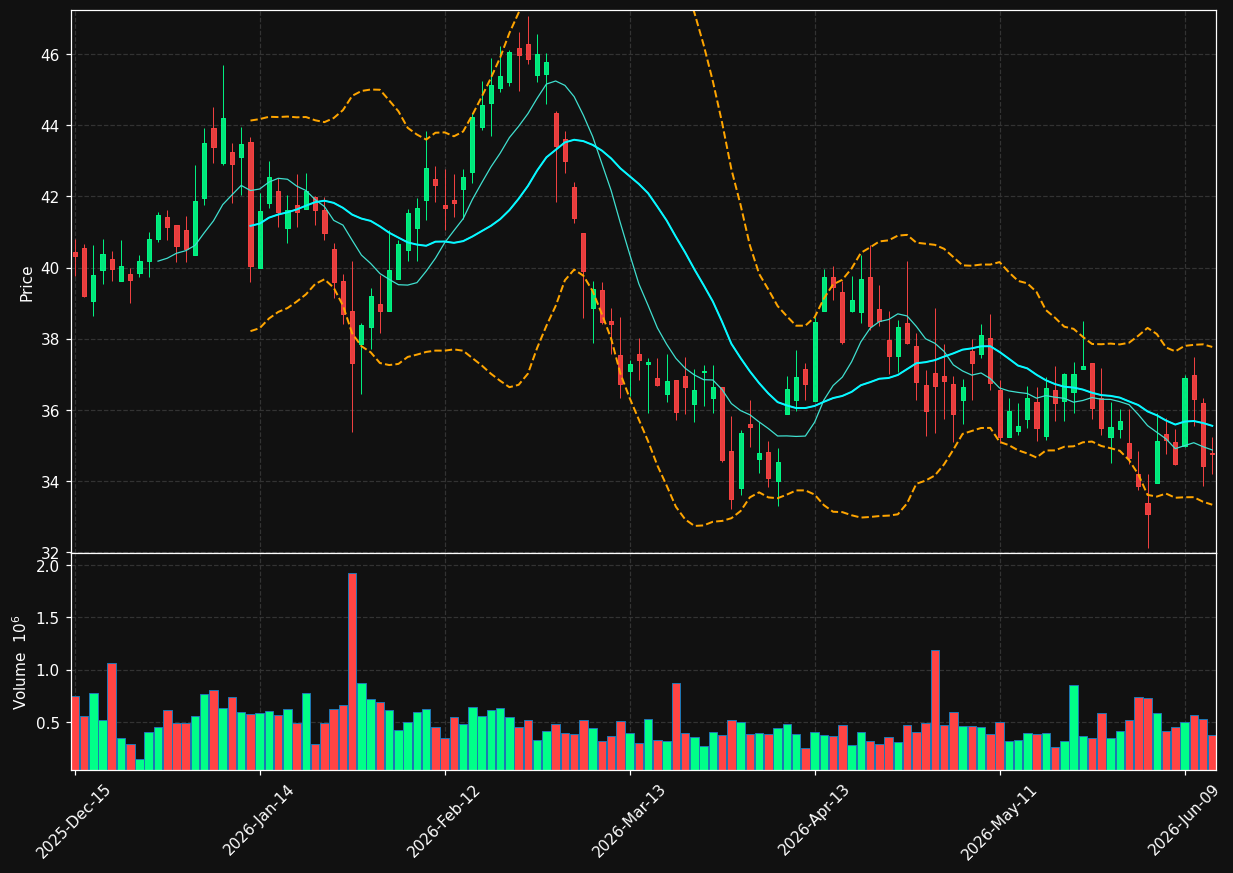Click the 2026-Jan-14 date label
Image resolution: width=1233 pixels, height=873 pixels.
pyautogui.click(x=259, y=821)
